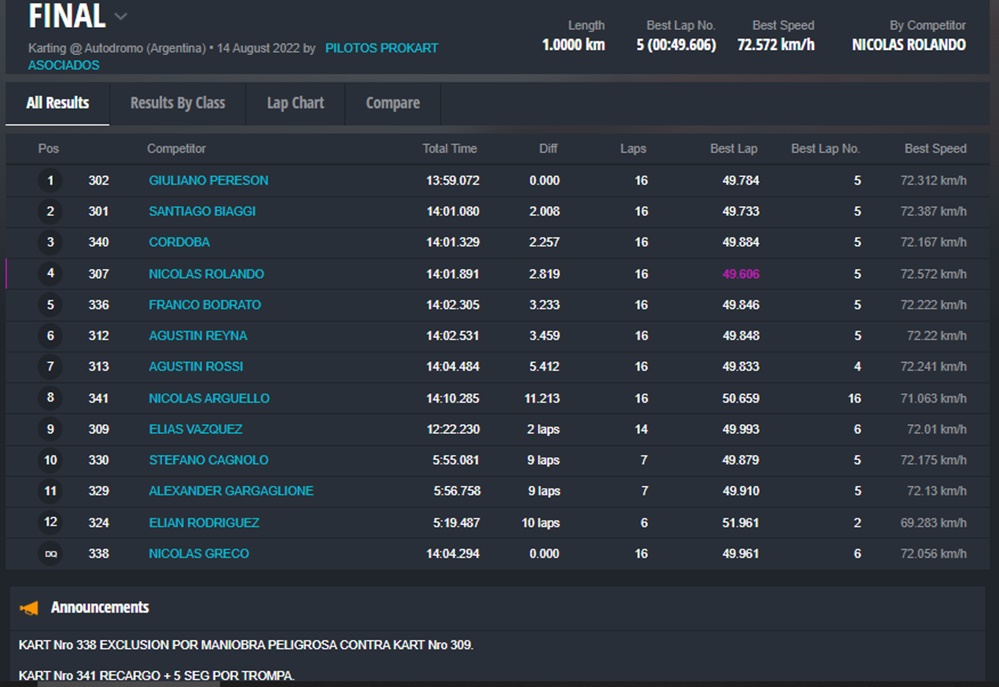Sort by the Best Lap column header
The height and width of the screenshot is (687, 999).
(733, 149)
